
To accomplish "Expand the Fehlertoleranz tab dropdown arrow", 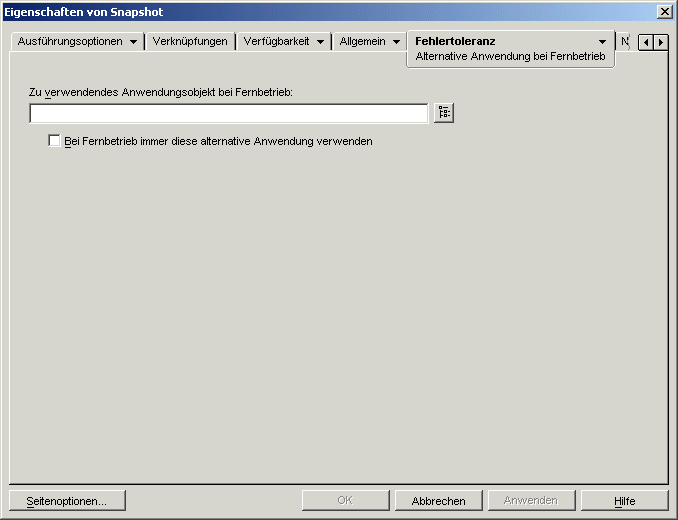I will point(602,42).
